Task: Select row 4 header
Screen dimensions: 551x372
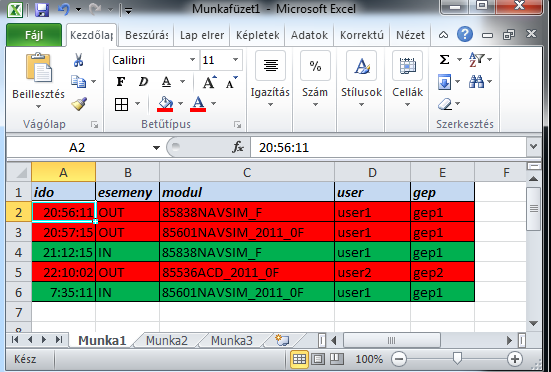Action: (19, 252)
